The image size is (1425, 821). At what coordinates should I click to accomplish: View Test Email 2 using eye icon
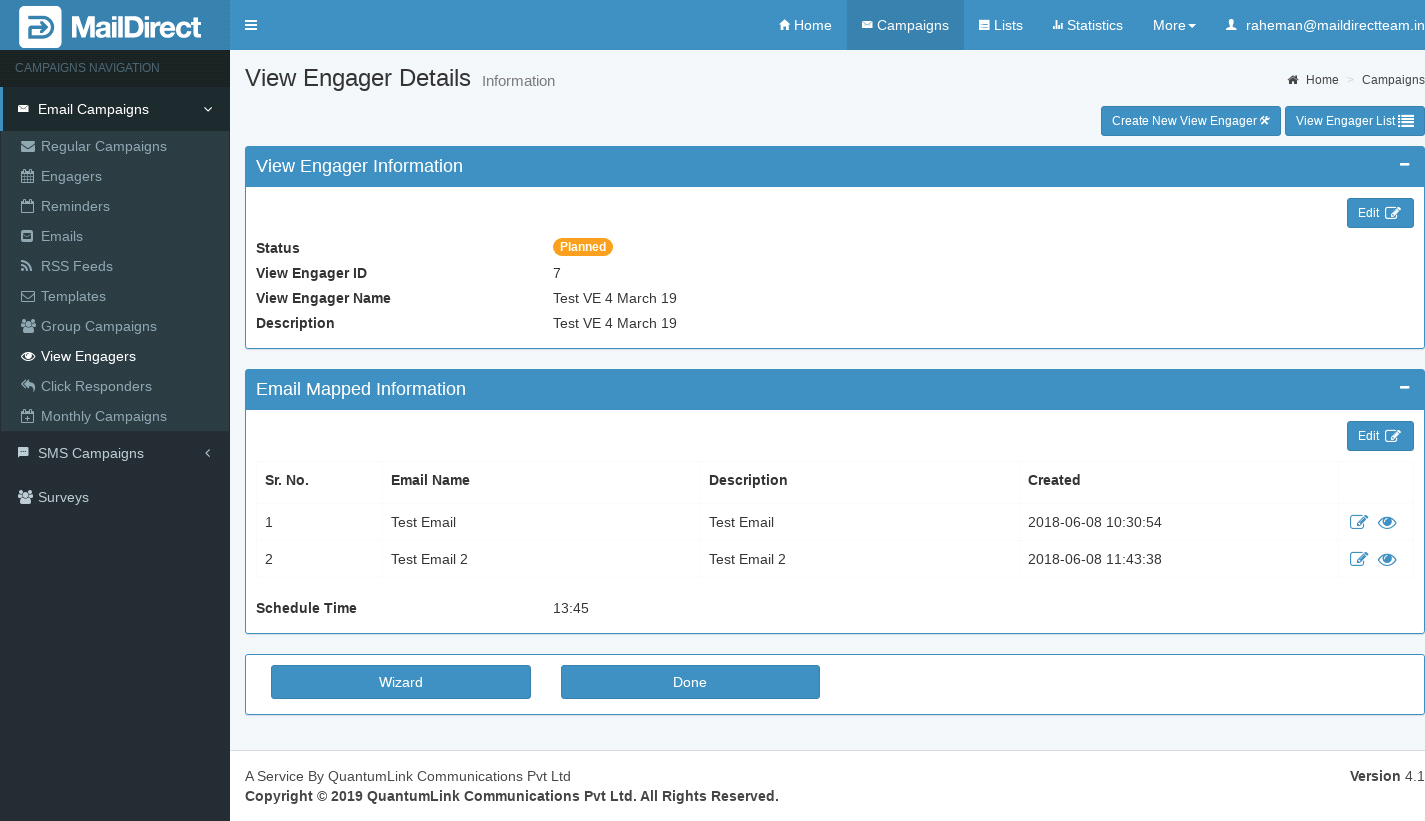click(1387, 559)
